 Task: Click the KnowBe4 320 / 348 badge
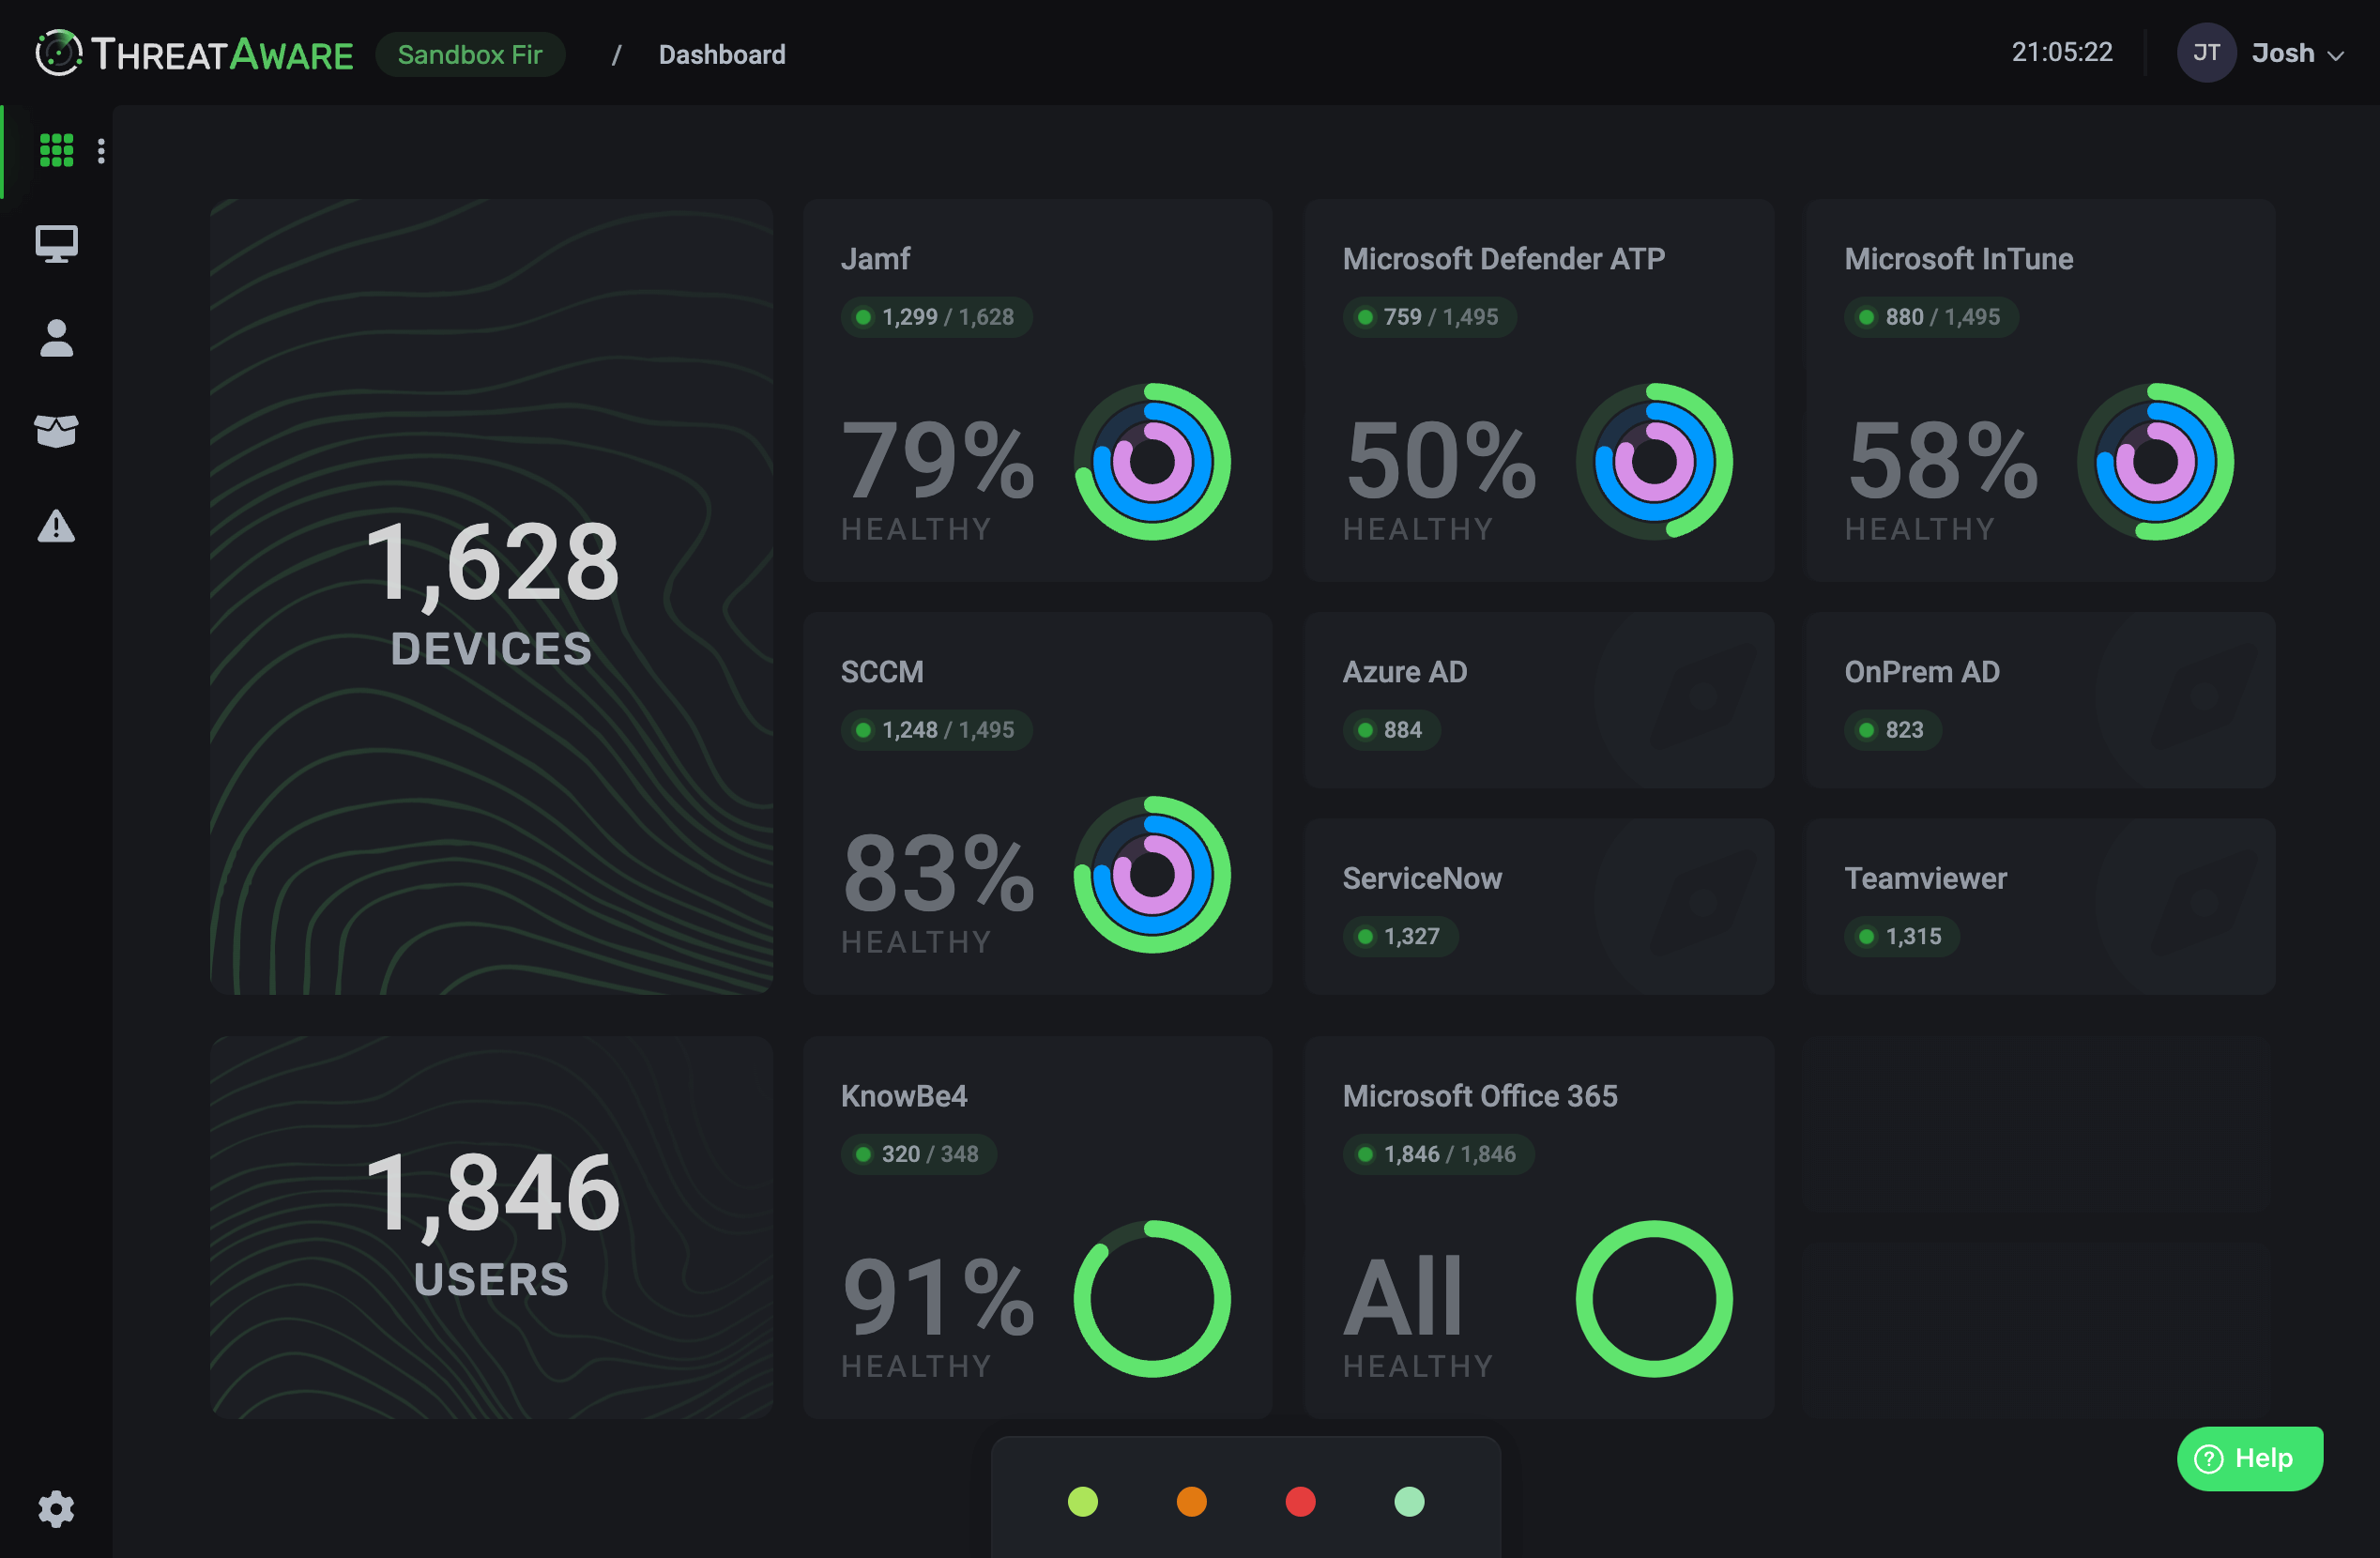tap(919, 1154)
